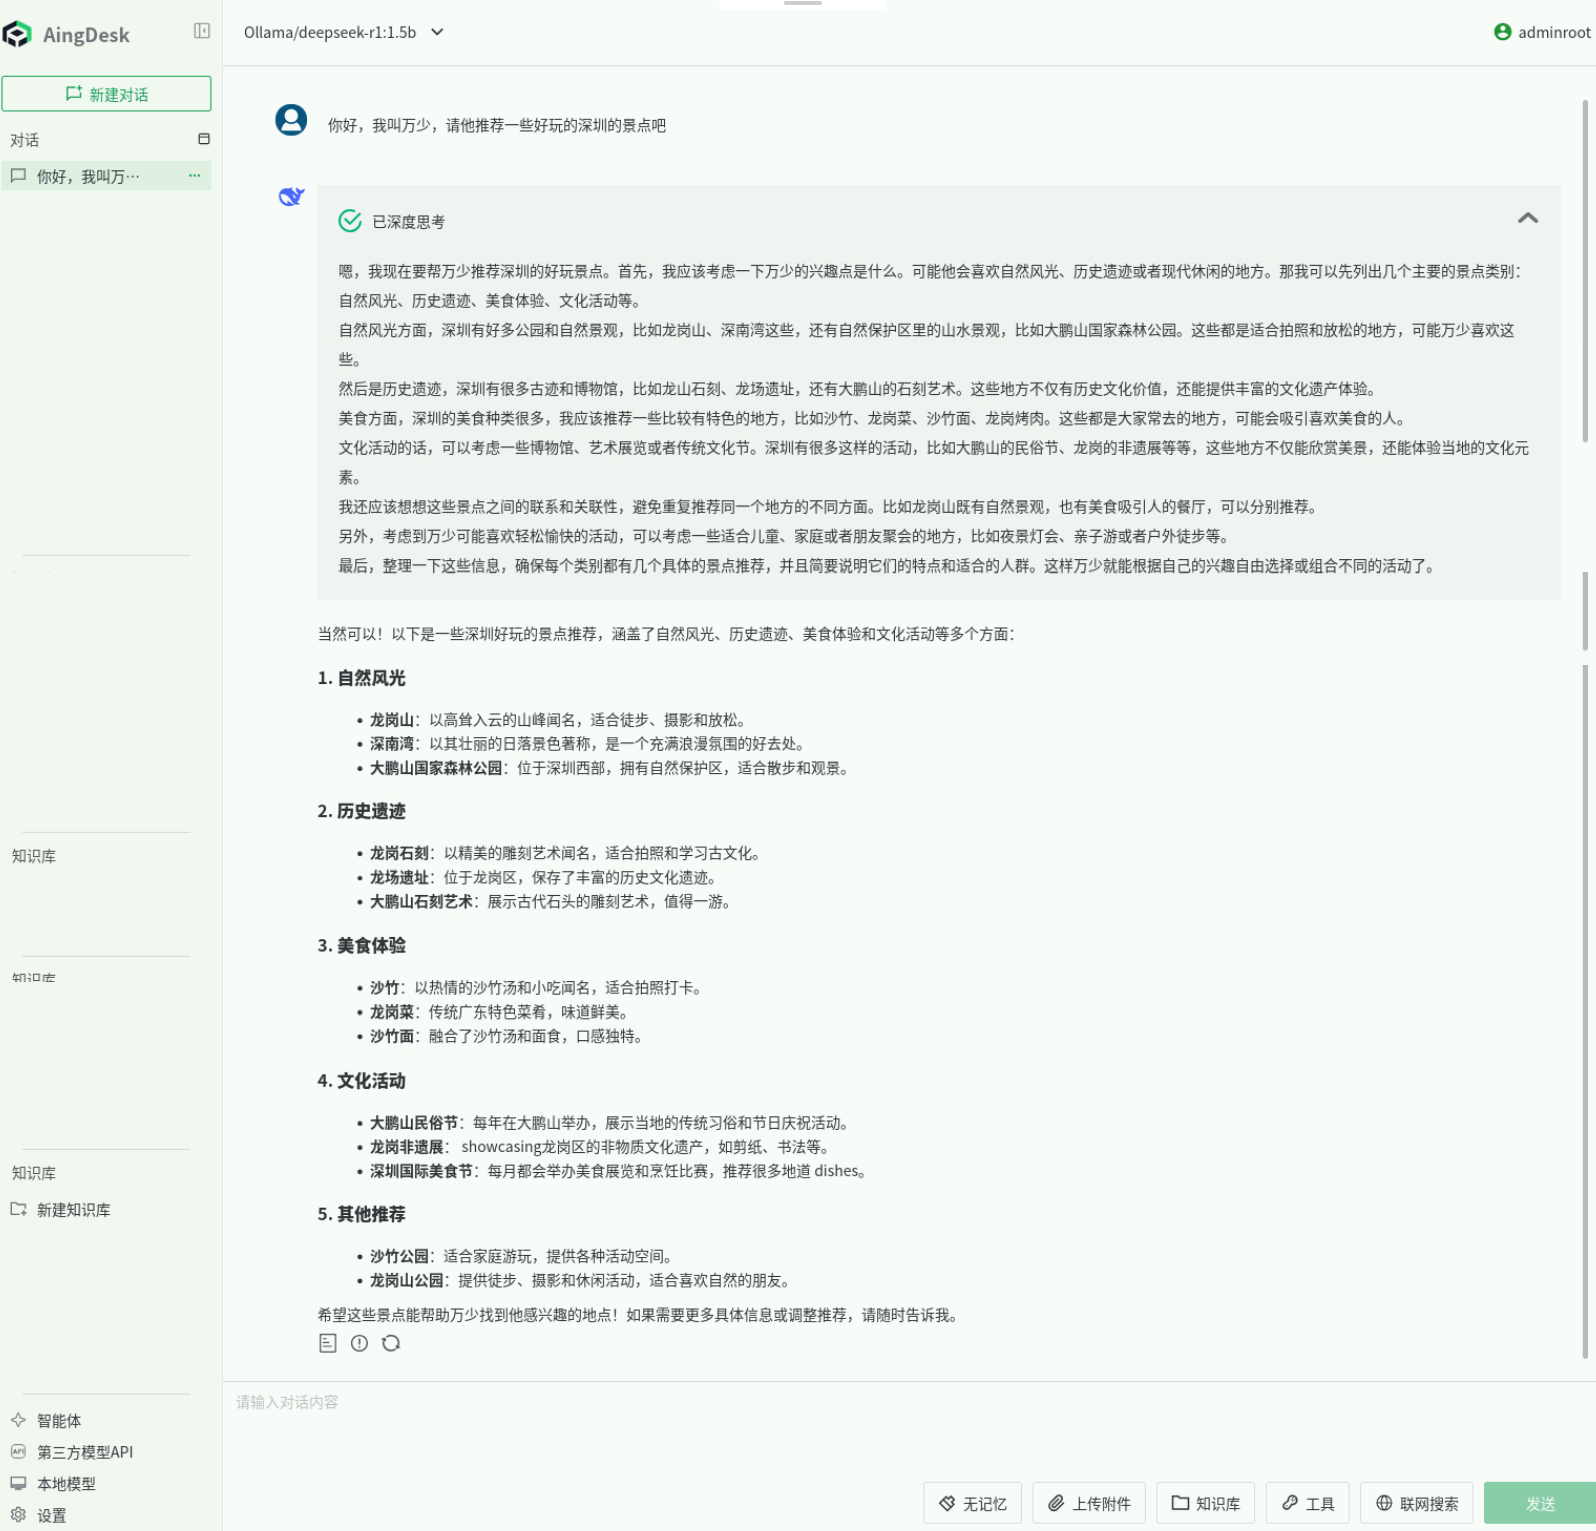Click the heading 1. 自然风光
Image resolution: width=1596 pixels, height=1531 pixels.
[x=362, y=678]
